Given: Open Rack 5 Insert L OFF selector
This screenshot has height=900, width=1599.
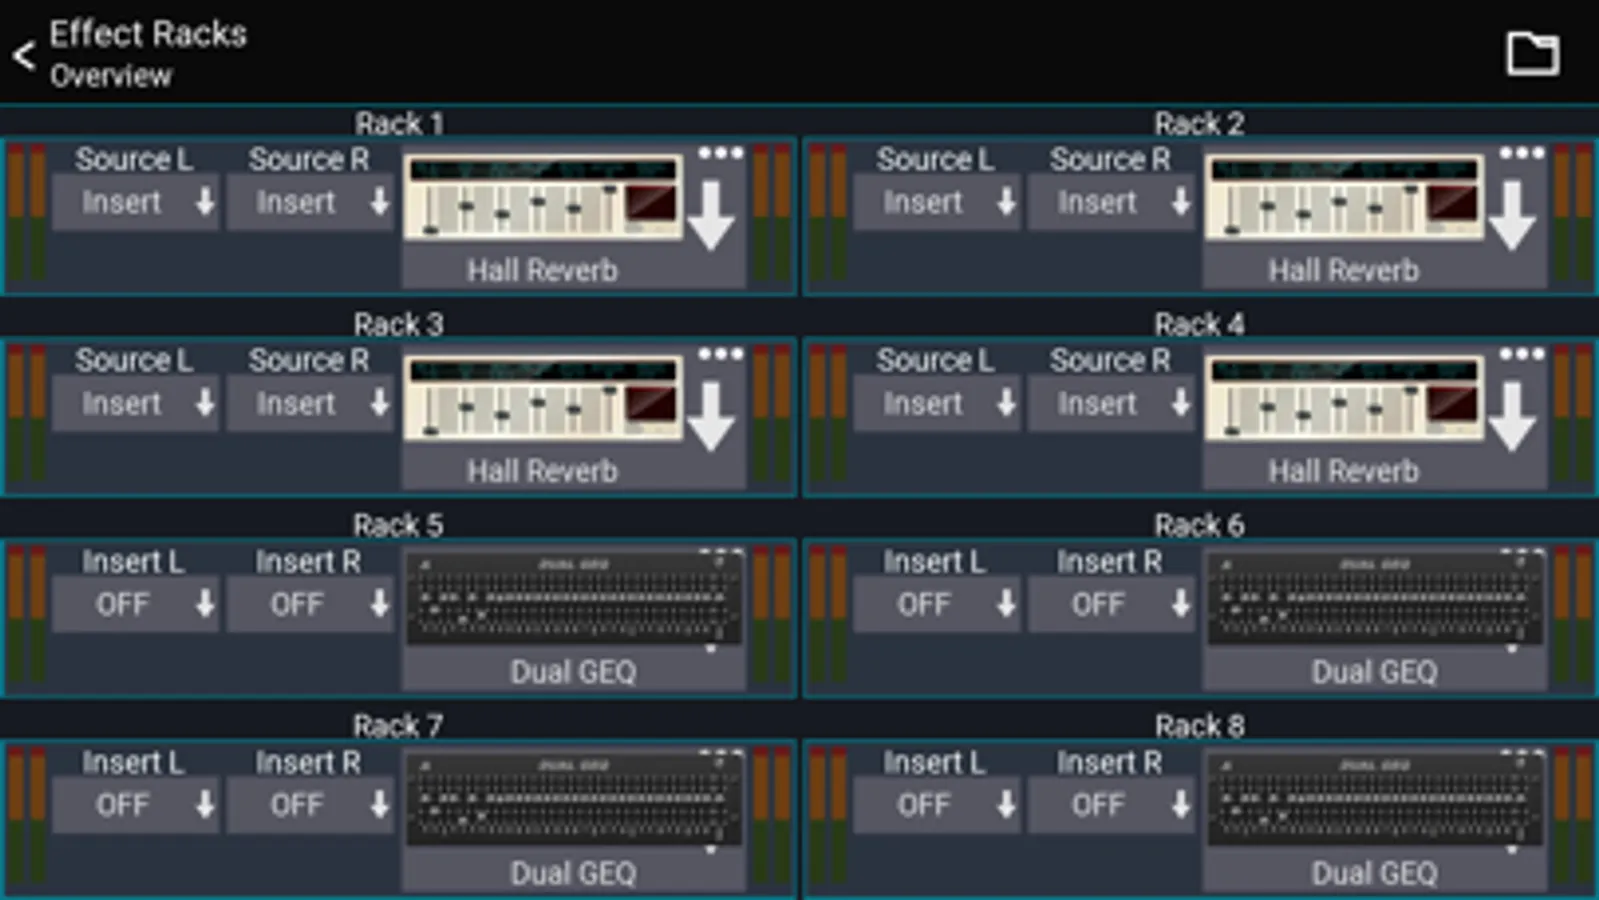Looking at the screenshot, I should coord(135,605).
